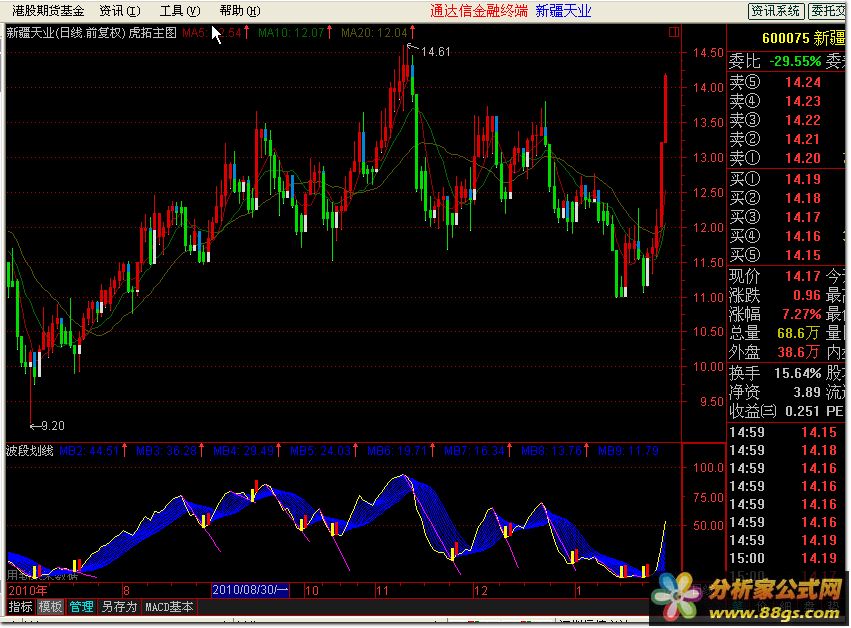Click 卖③ price 14.22
The image size is (851, 628).
coord(803,120)
